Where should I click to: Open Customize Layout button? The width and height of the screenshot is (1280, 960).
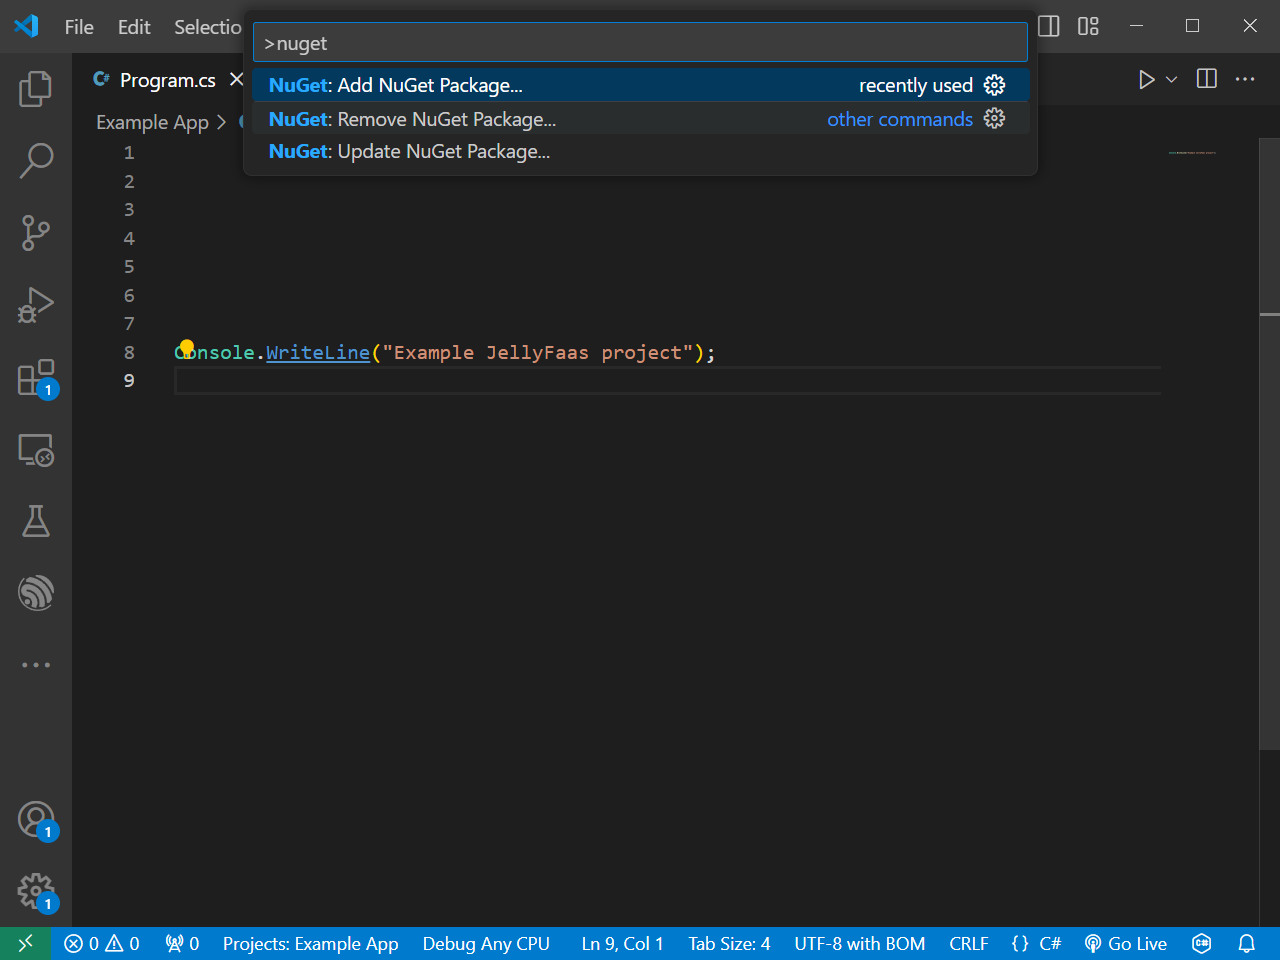[1088, 26]
